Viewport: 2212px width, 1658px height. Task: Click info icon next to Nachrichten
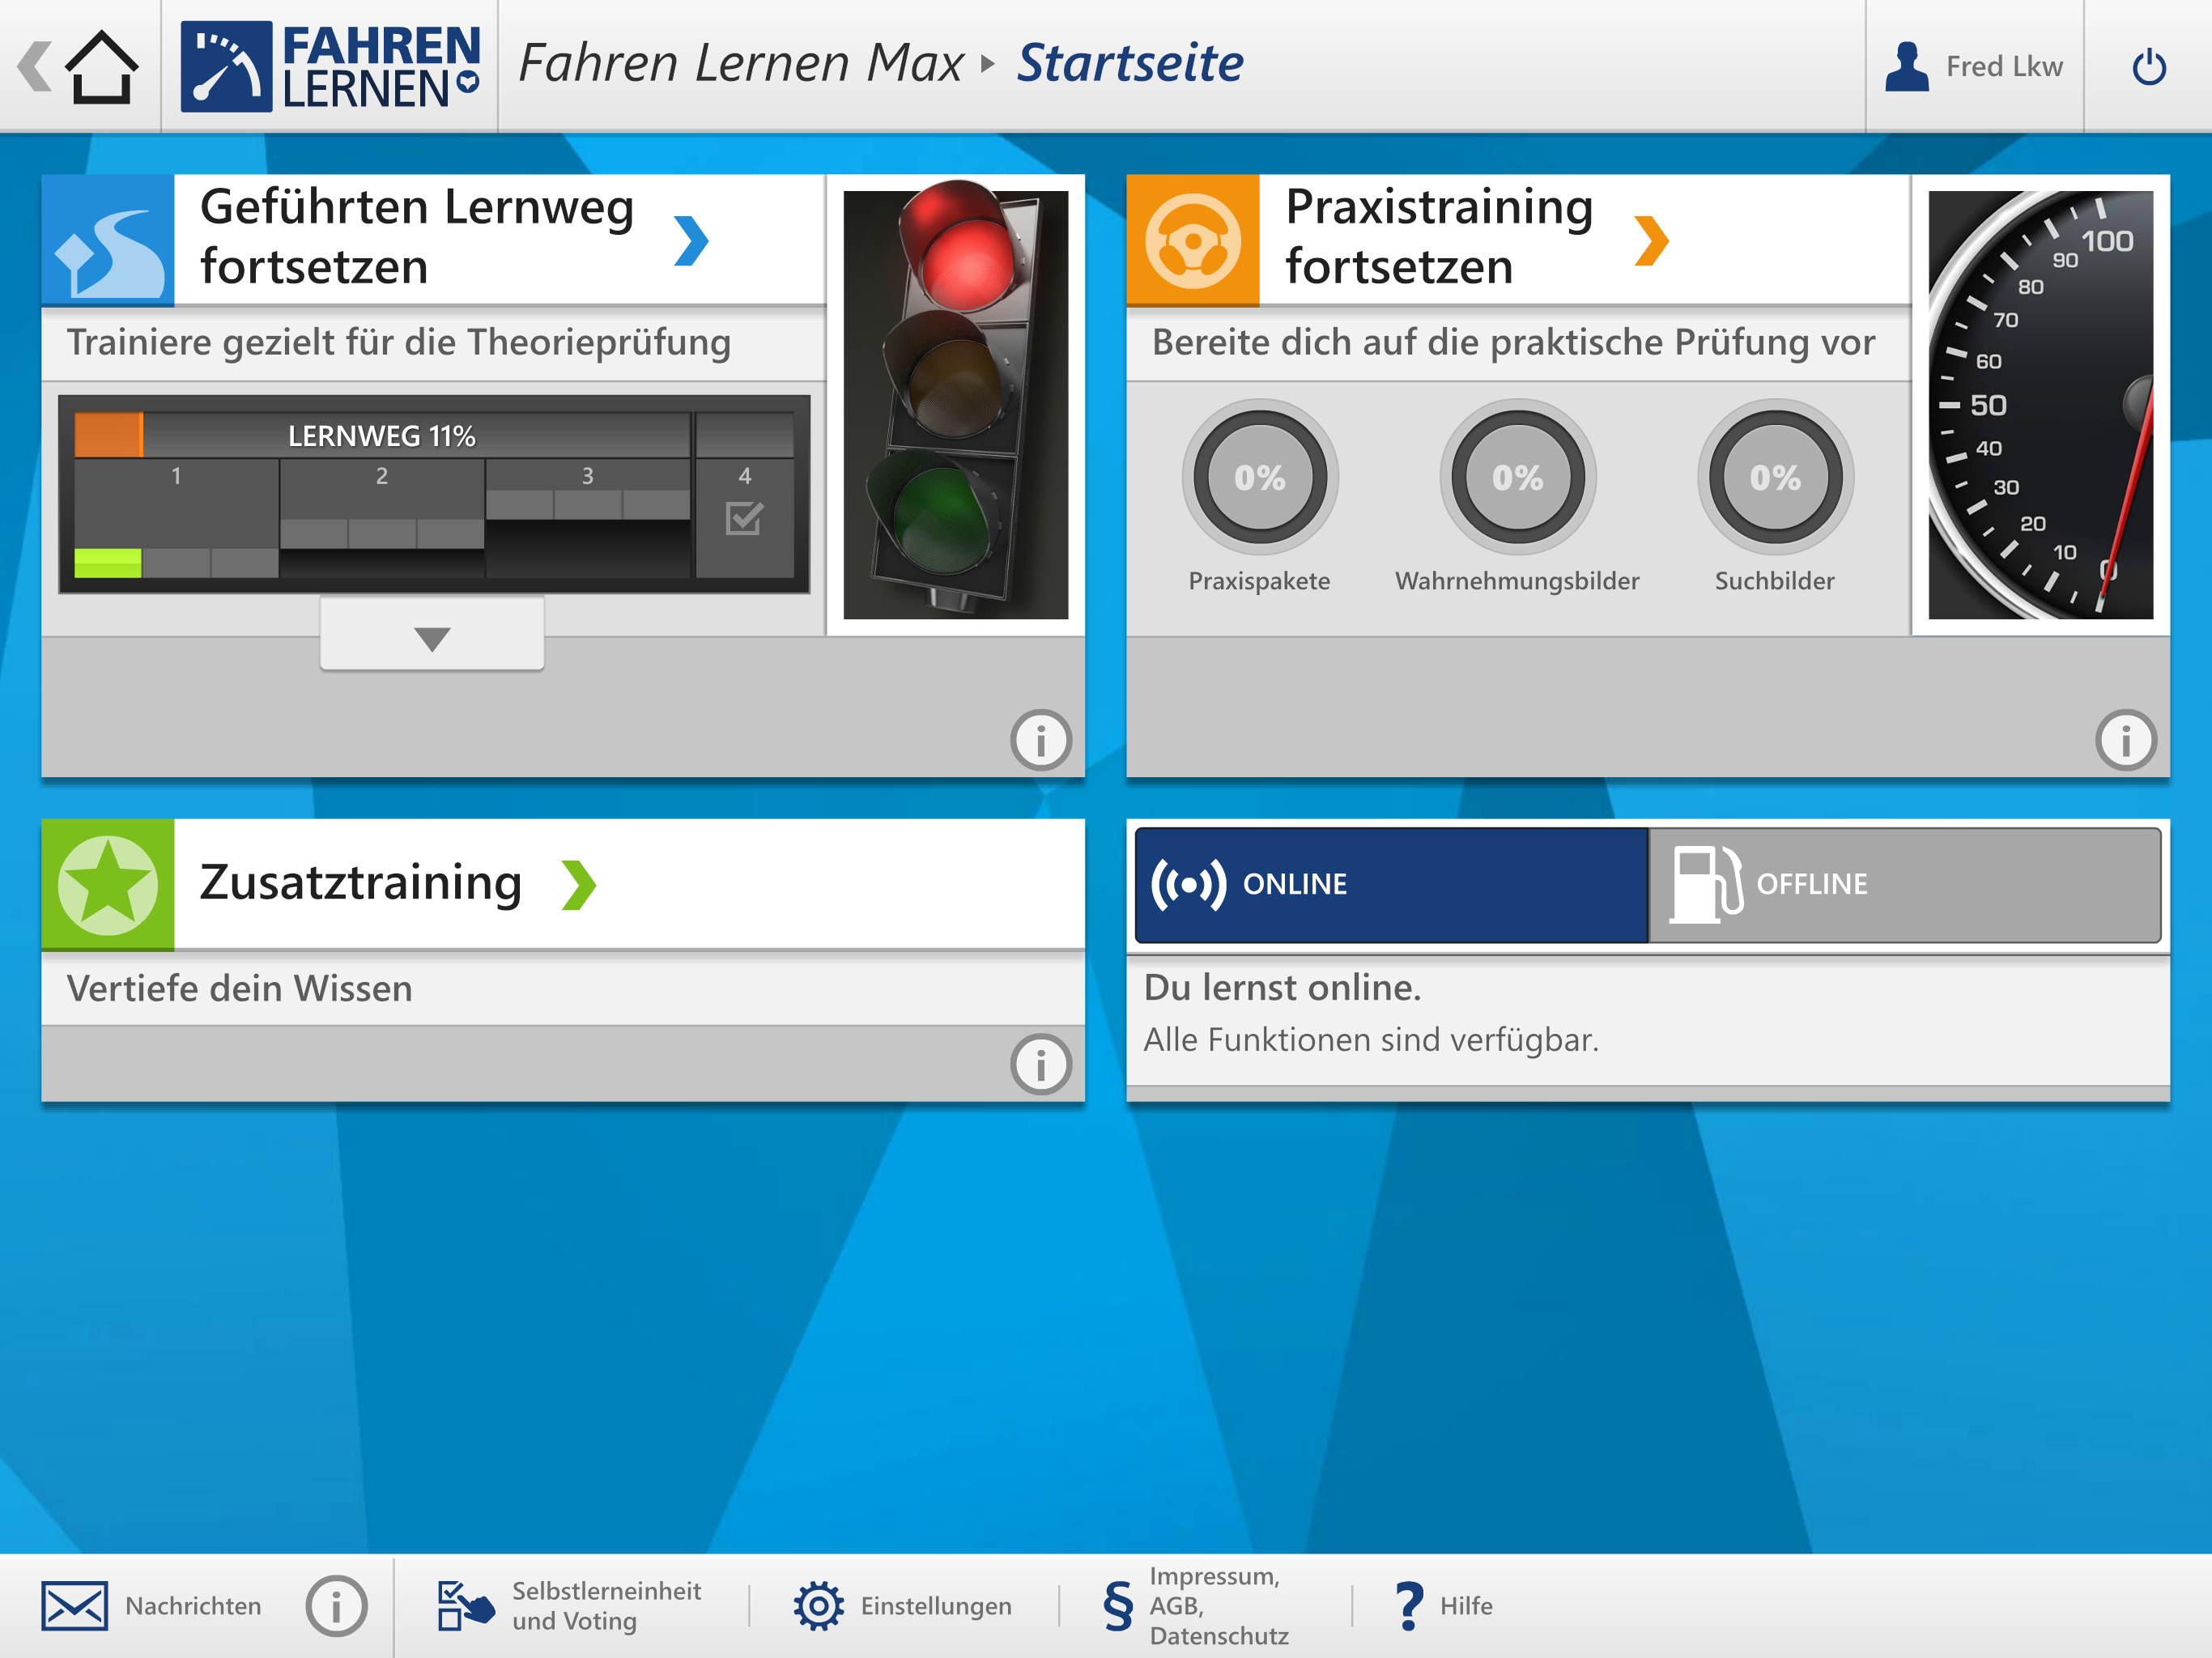tap(336, 1606)
